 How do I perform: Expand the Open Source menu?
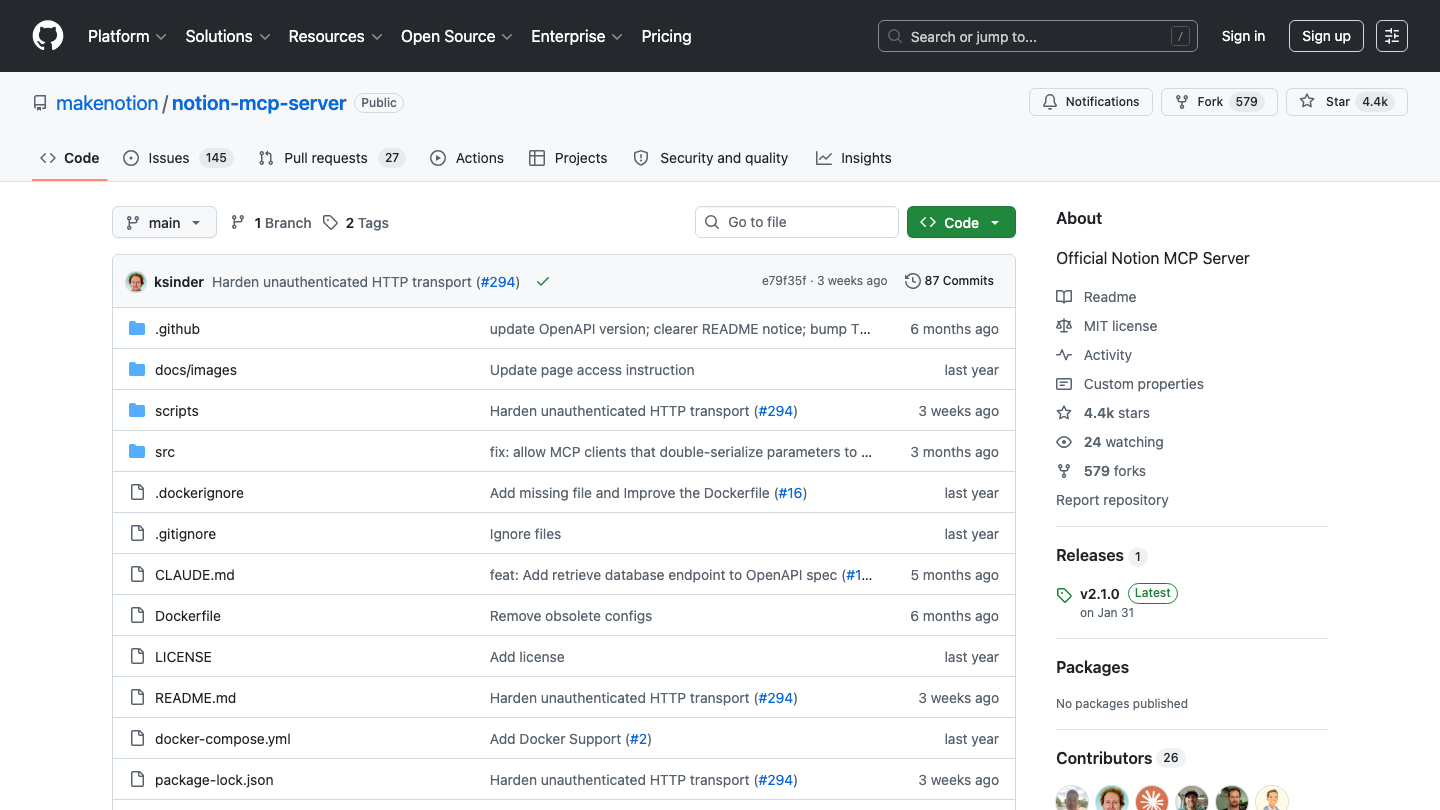click(x=457, y=36)
